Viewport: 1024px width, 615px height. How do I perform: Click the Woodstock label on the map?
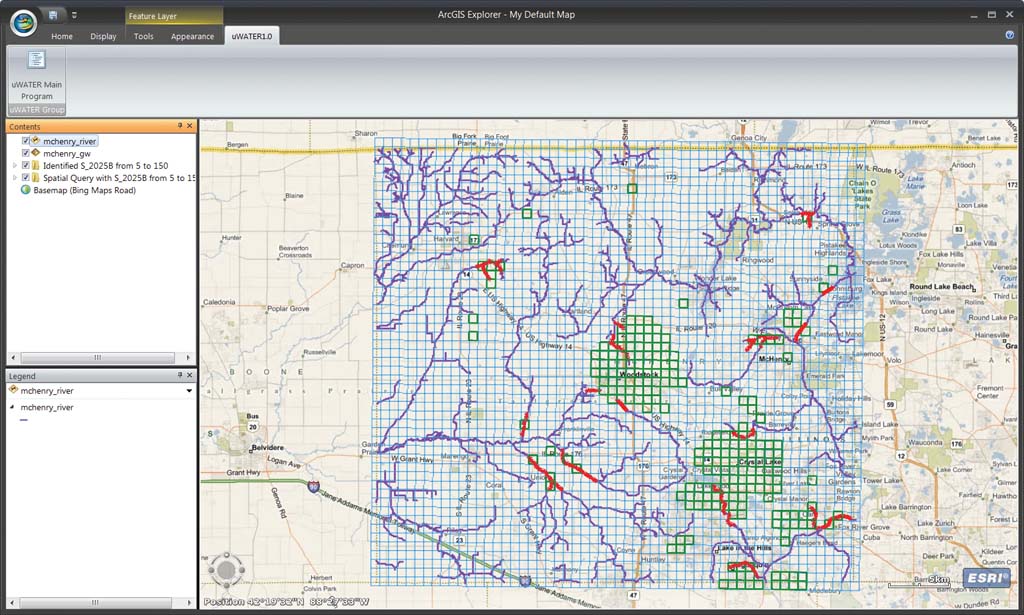pos(639,375)
